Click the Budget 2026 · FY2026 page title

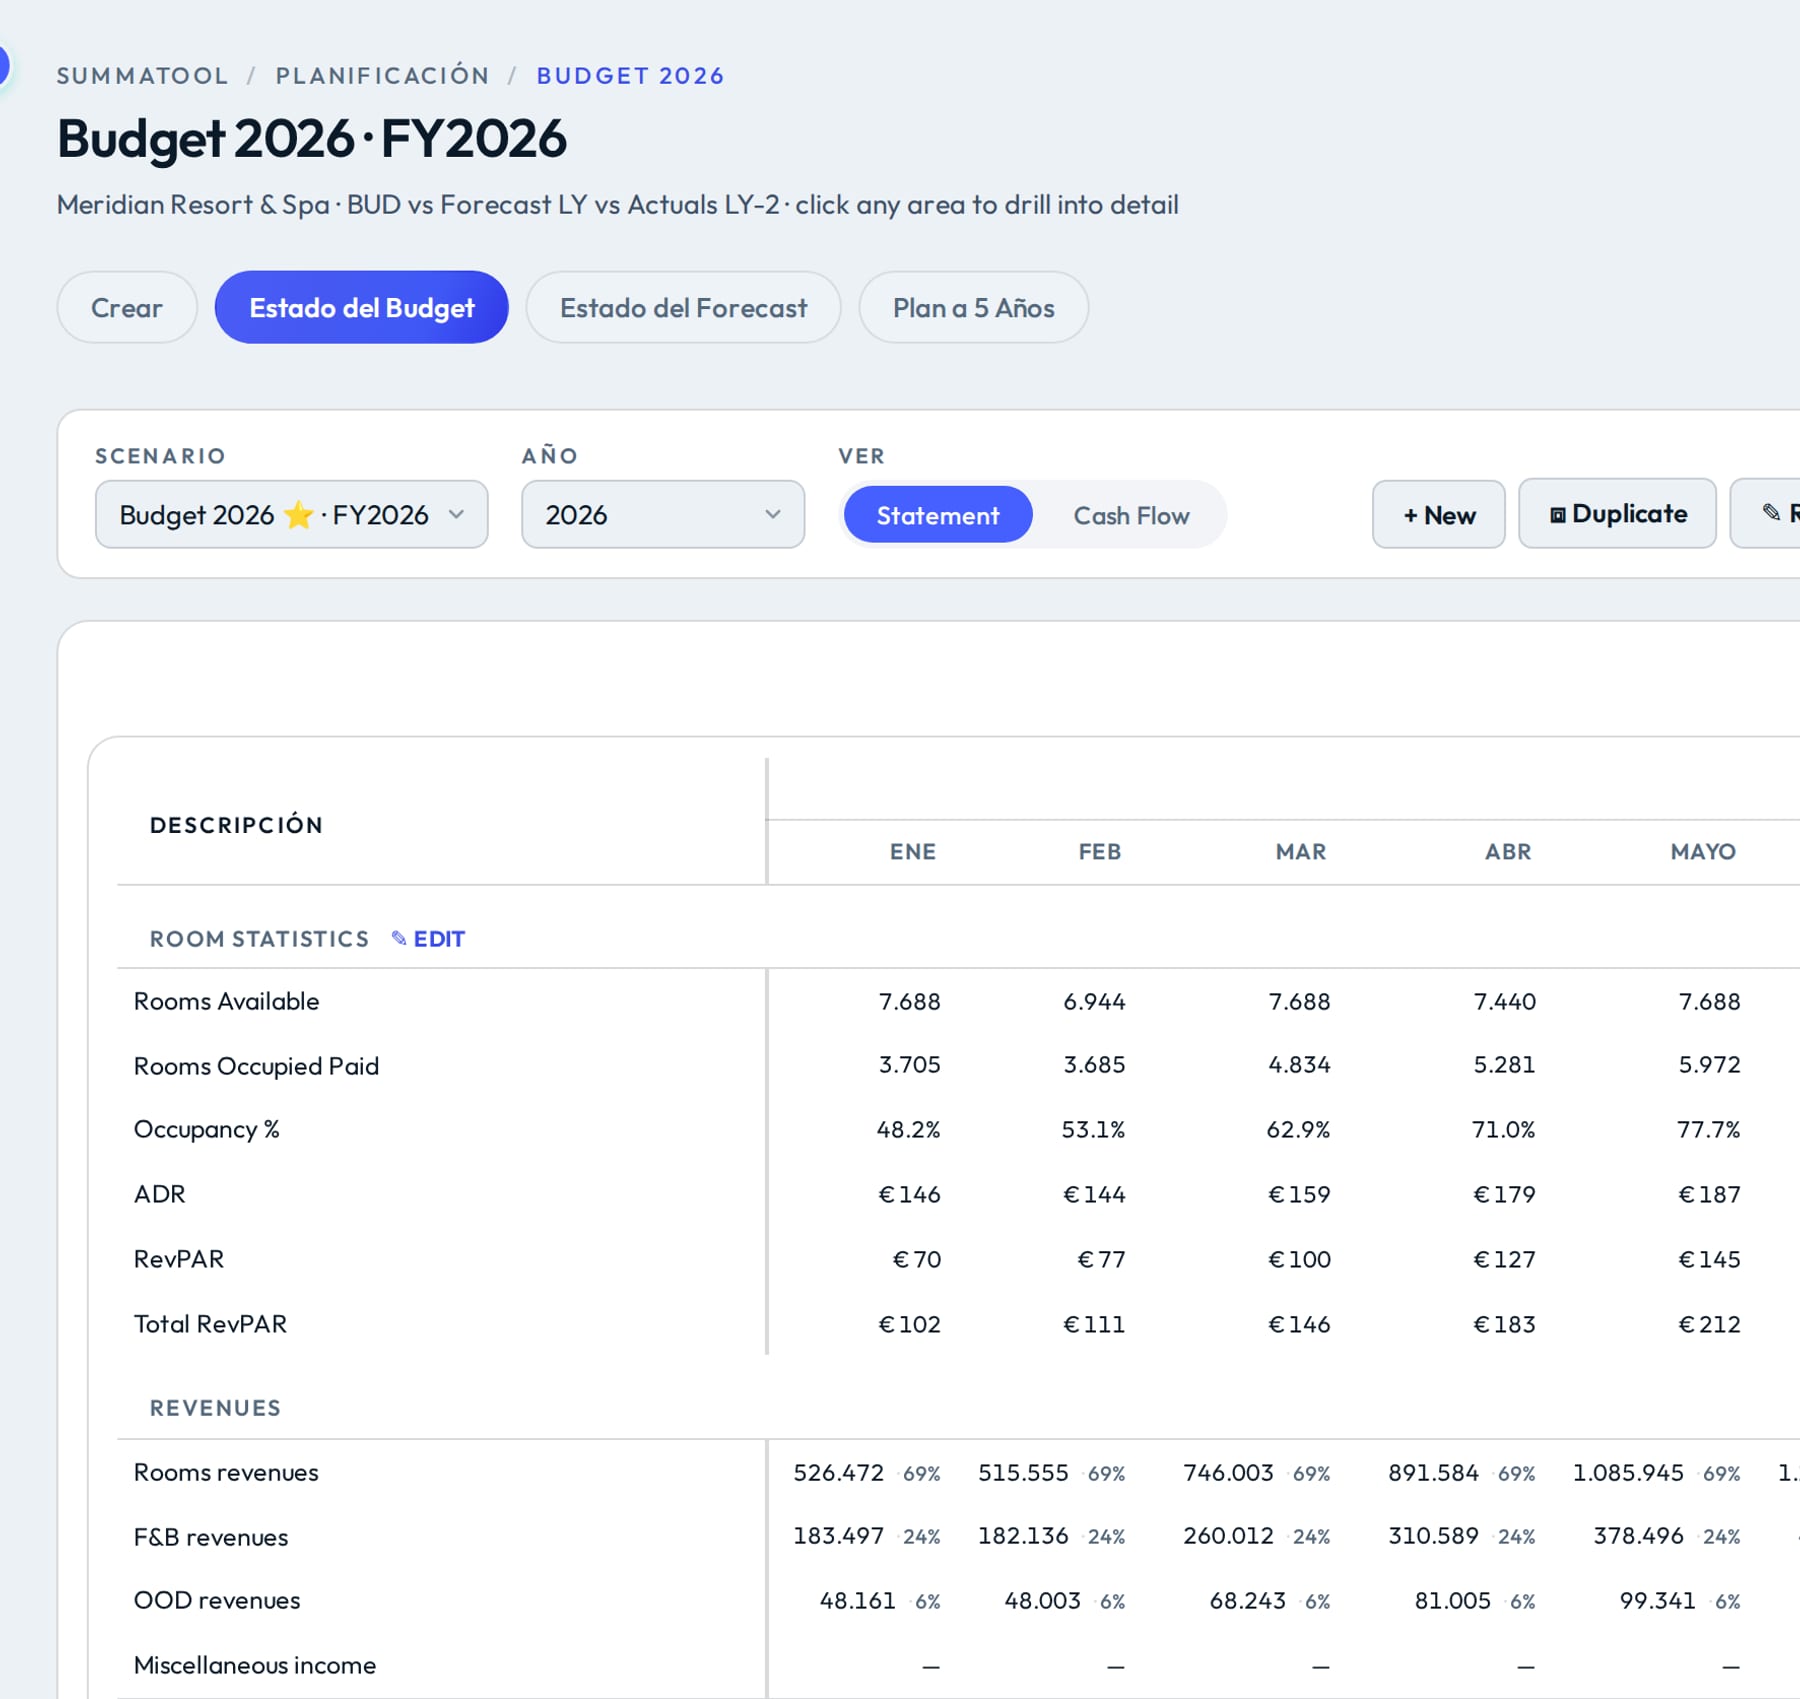click(311, 138)
